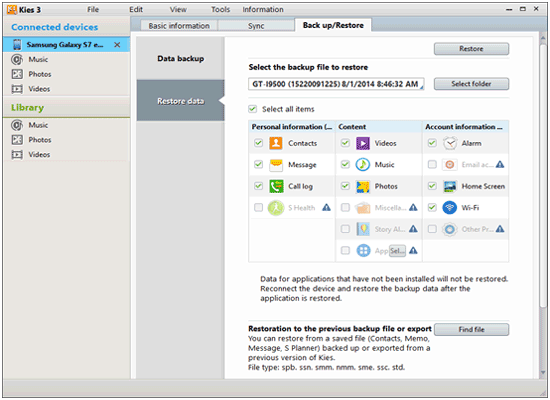Click the Sel... button beside Applications
This screenshot has height=400, width=550.
pos(397,251)
